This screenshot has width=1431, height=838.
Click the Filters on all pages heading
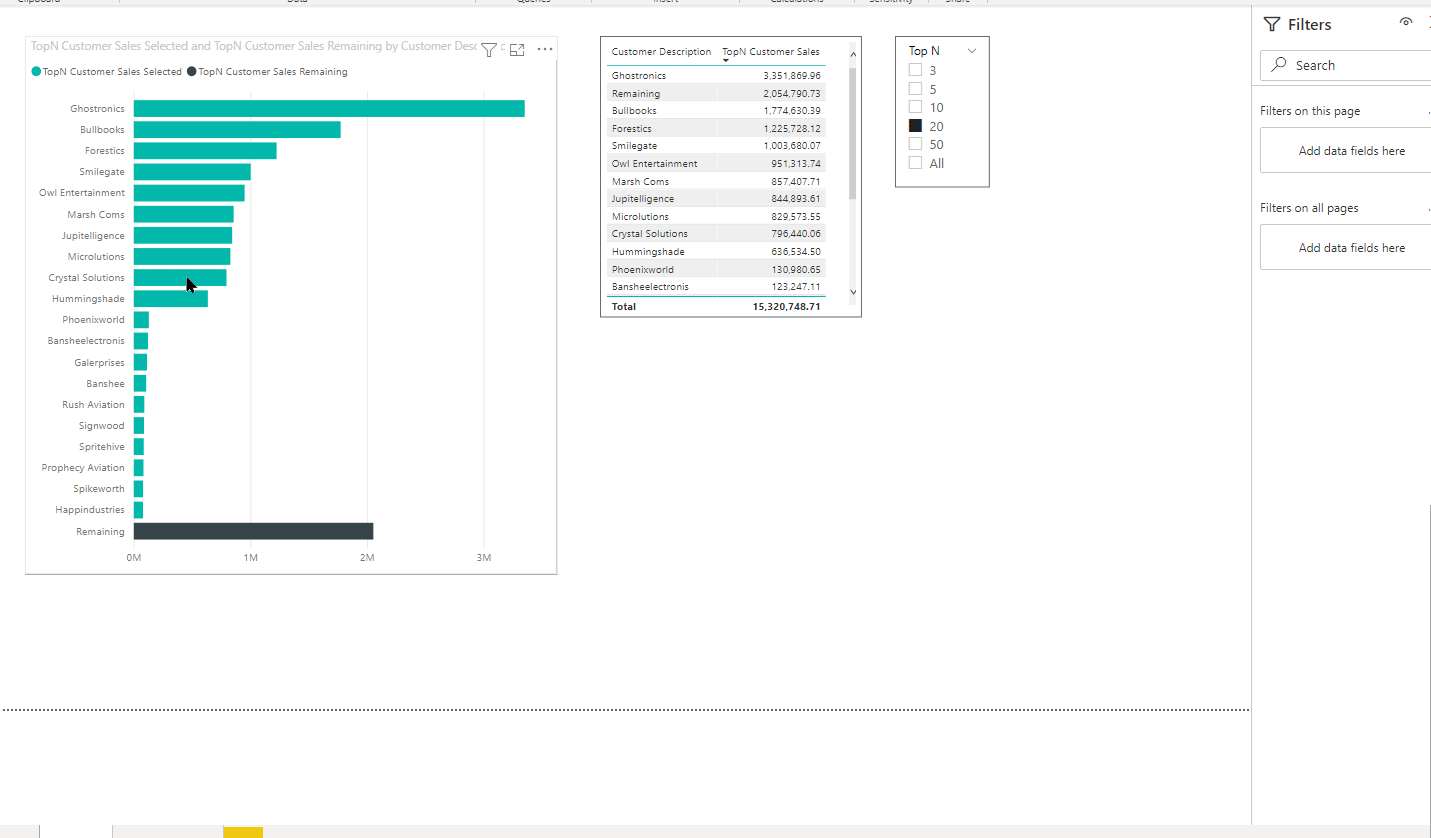tap(1309, 208)
